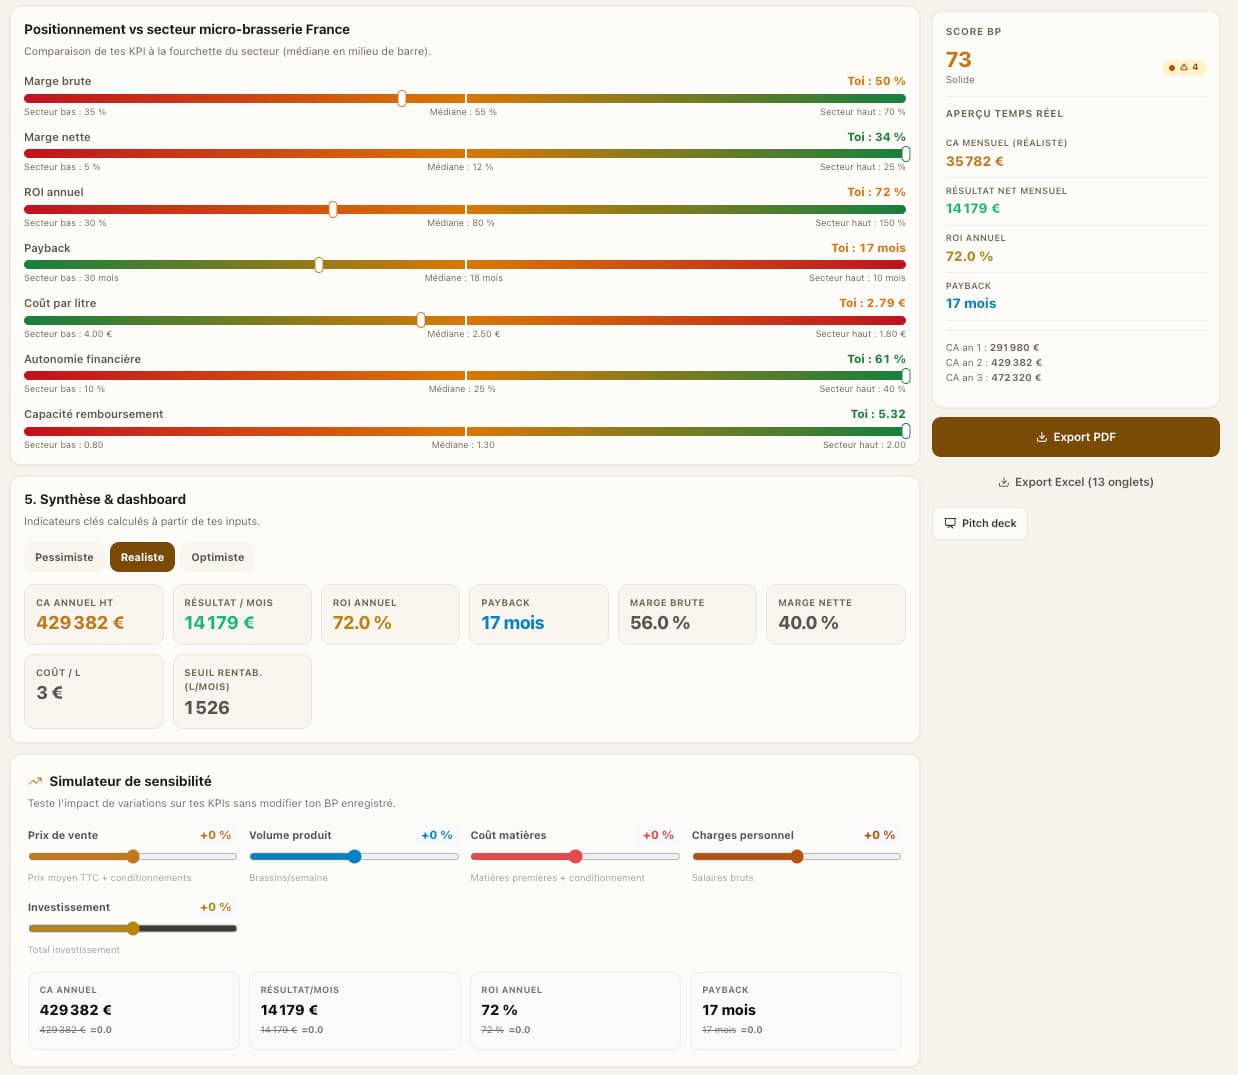Click the RÉSULTAT / MOIS card
The width and height of the screenshot is (1238, 1075).
point(242,614)
